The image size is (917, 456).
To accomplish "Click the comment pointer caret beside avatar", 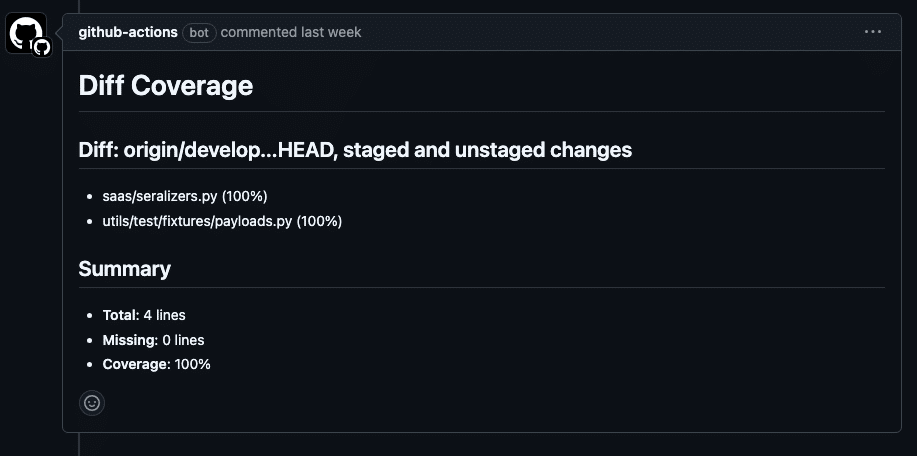I will coord(58,32).
